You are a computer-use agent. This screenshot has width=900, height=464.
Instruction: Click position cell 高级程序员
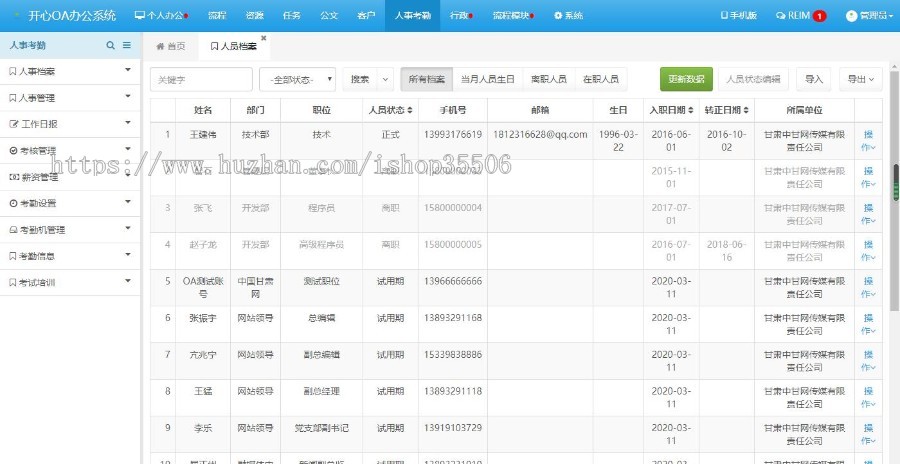coord(321,245)
